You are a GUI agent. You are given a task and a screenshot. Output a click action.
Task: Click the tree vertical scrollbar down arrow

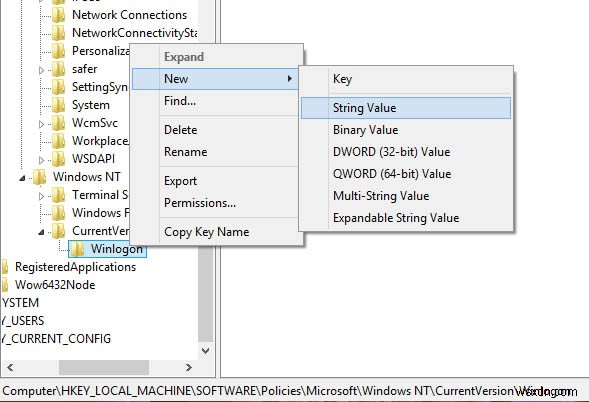click(x=205, y=351)
